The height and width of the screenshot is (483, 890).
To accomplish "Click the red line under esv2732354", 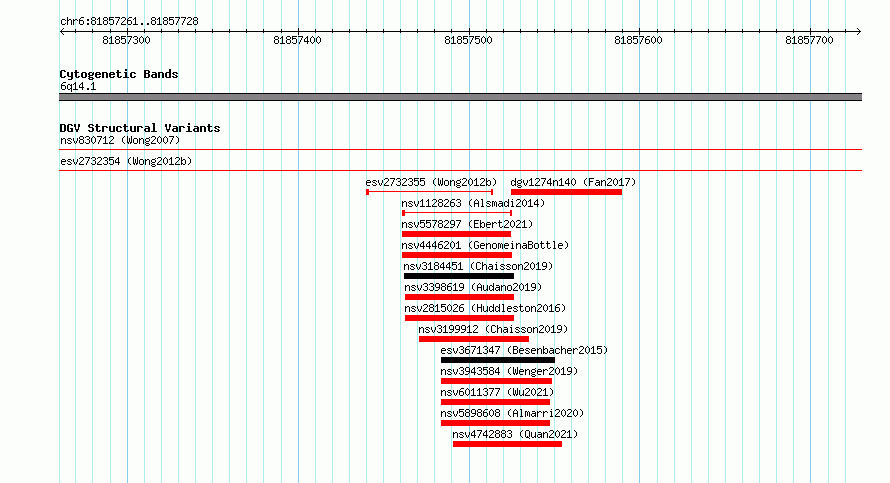I will coord(460,171).
